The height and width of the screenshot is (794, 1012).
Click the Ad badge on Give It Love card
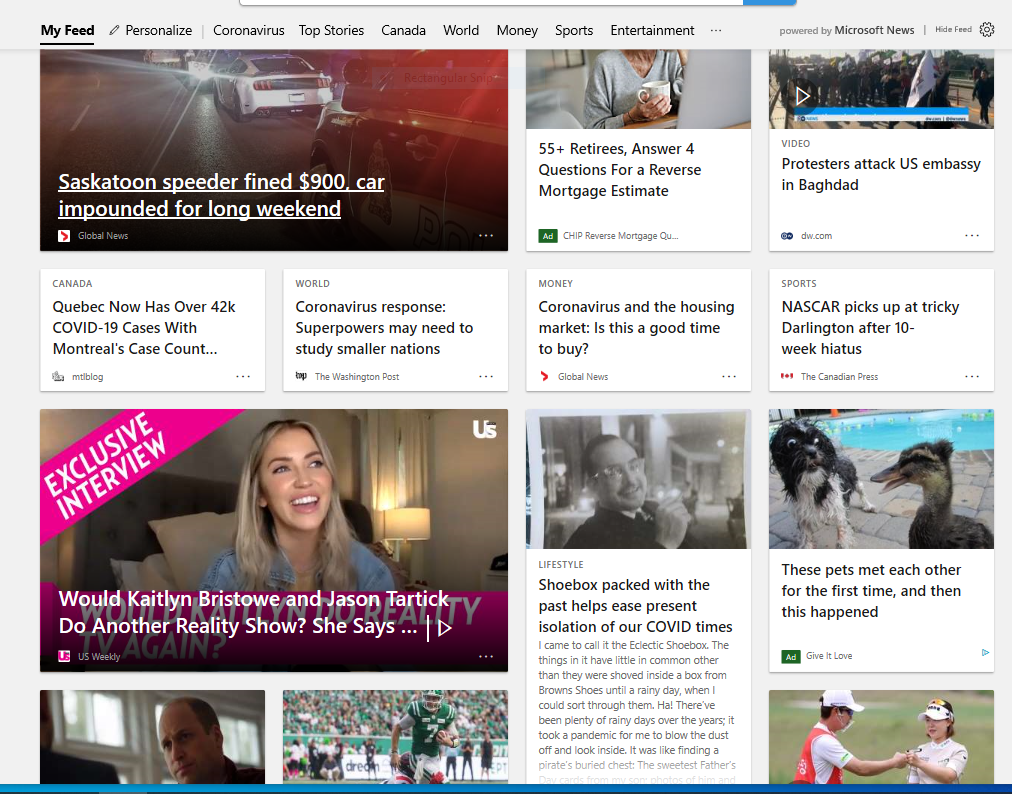click(x=791, y=657)
